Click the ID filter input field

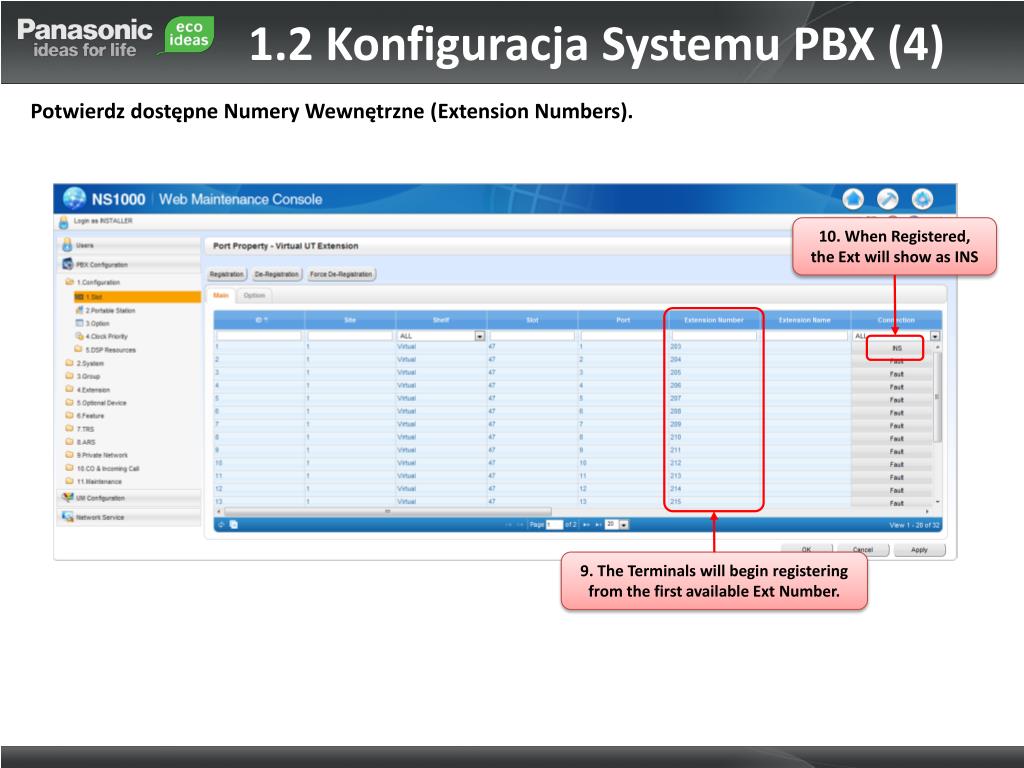coord(259,336)
